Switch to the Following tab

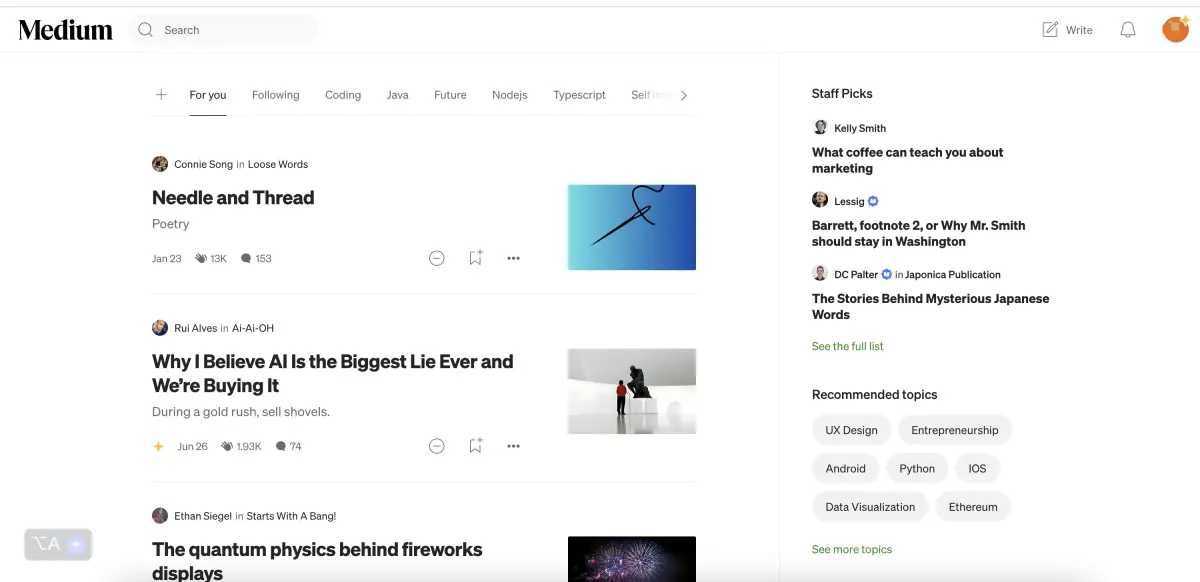click(276, 95)
